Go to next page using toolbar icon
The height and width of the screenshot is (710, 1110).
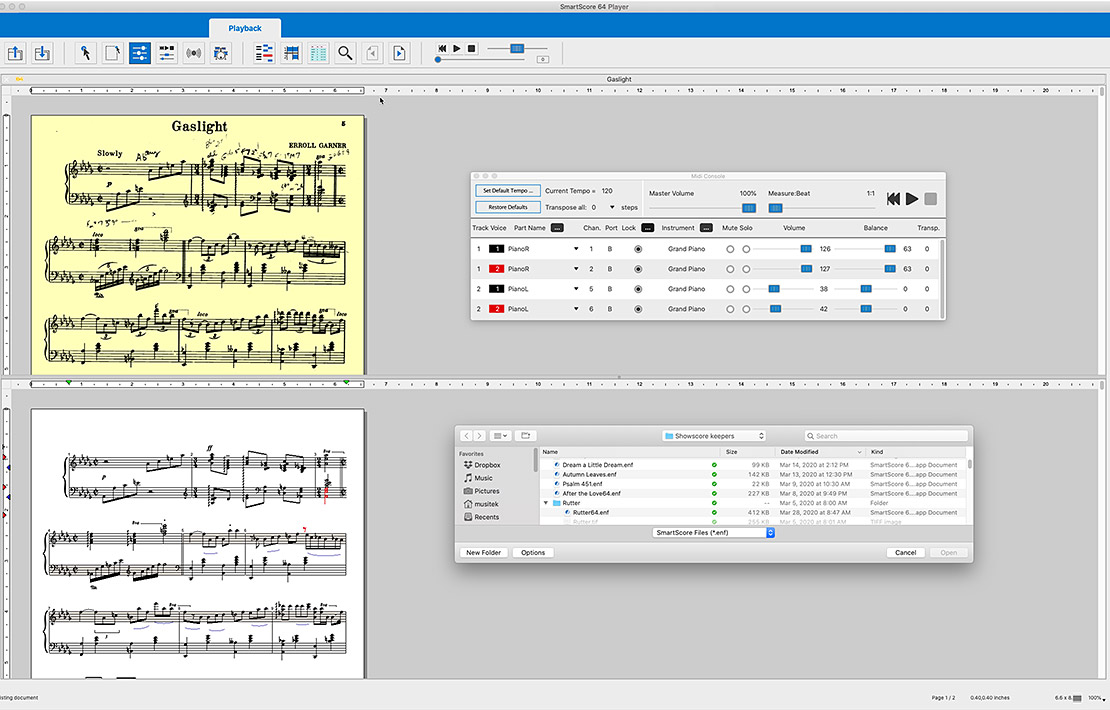(399, 53)
